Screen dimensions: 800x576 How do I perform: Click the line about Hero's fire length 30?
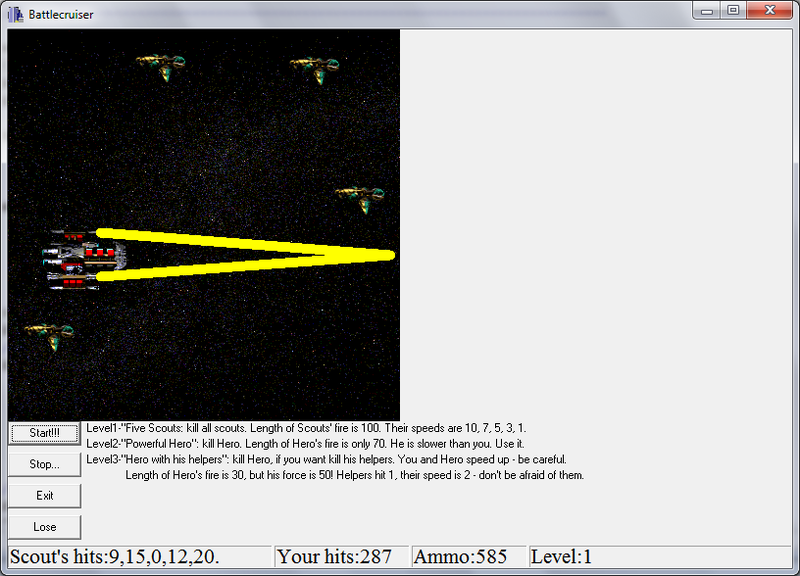point(355,475)
